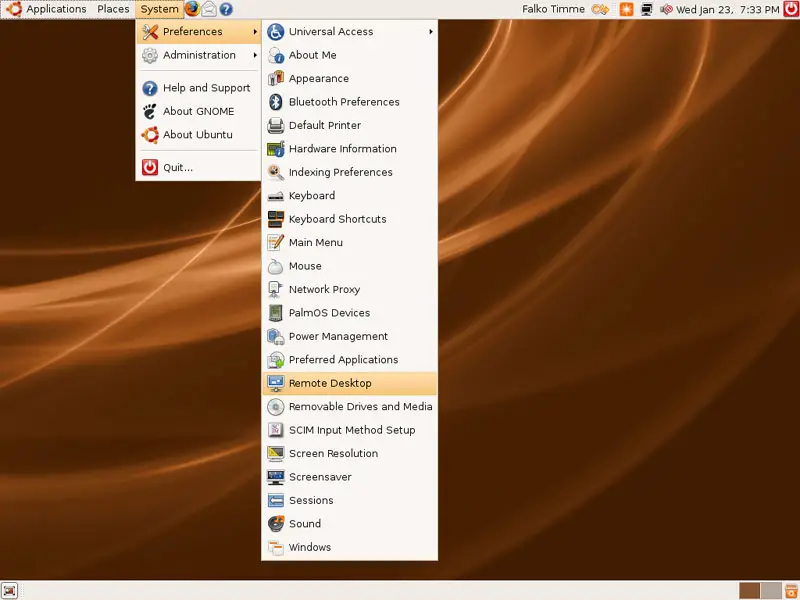This screenshot has width=800, height=600.
Task: Collapse the Preferences submenu arrow
Action: click(x=255, y=32)
